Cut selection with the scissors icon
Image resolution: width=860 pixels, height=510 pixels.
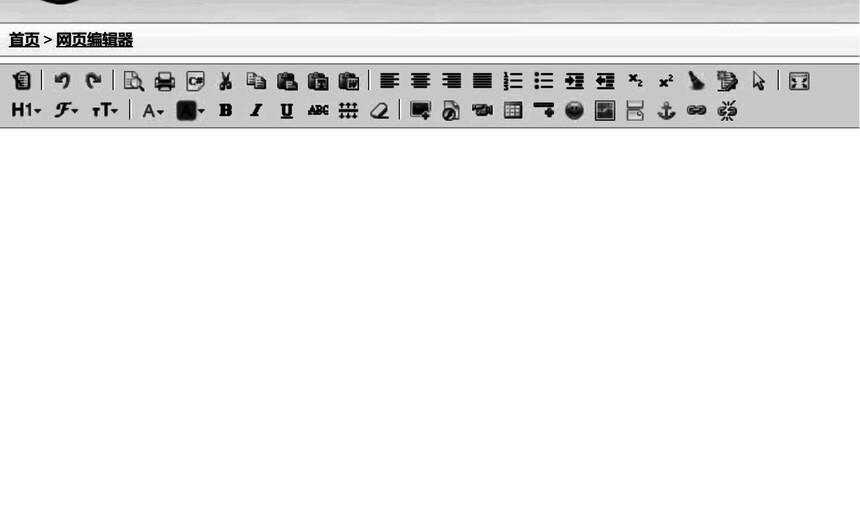tap(225, 81)
